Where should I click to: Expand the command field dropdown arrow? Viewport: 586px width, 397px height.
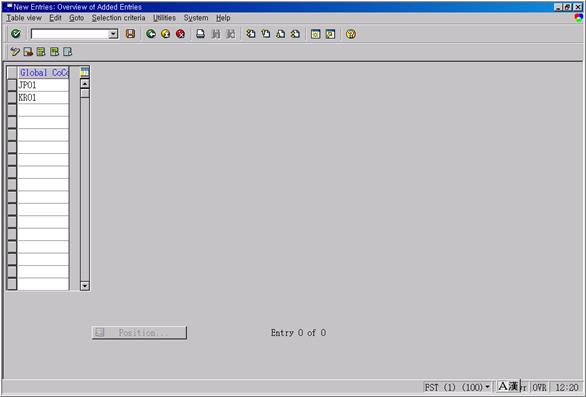pos(113,34)
